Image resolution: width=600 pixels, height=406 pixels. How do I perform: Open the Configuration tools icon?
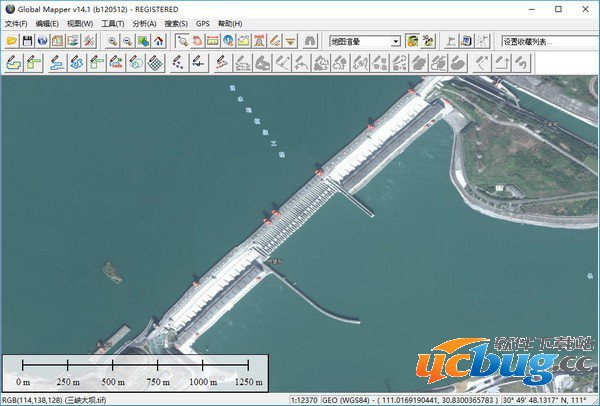point(89,41)
